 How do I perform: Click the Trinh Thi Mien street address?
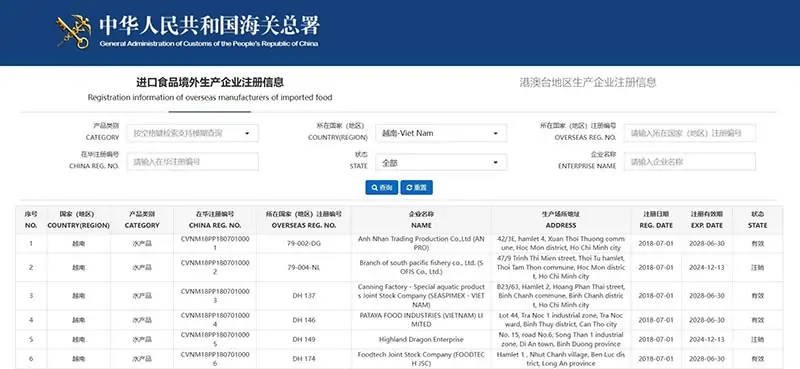coord(561,267)
